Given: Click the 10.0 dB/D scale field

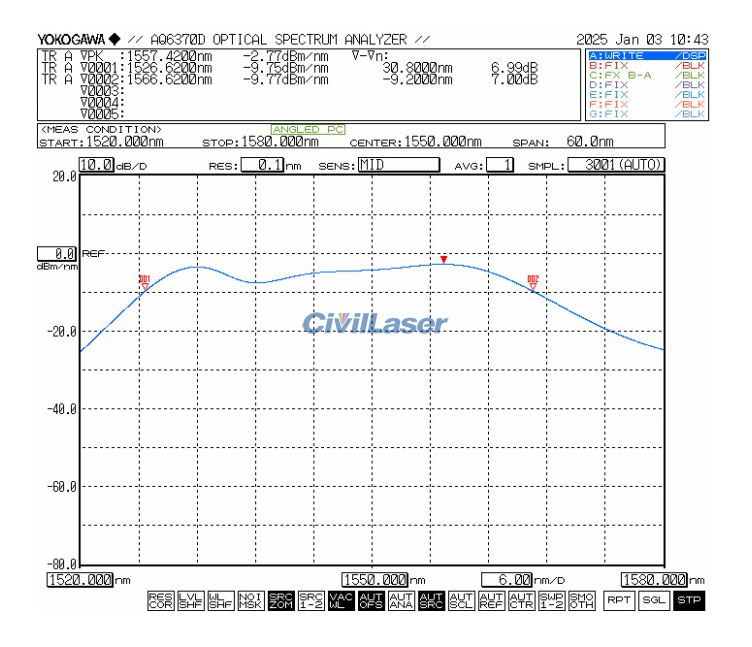Looking at the screenshot, I should click(x=96, y=165).
